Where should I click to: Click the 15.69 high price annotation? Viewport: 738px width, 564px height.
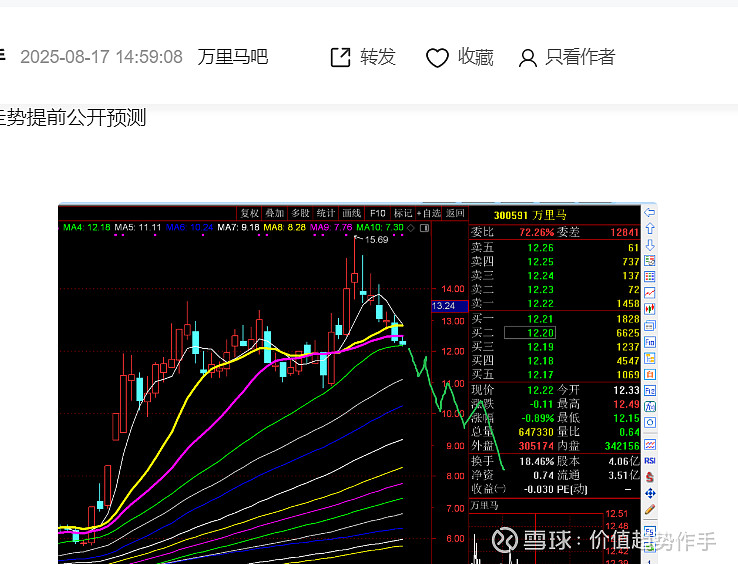[376, 240]
